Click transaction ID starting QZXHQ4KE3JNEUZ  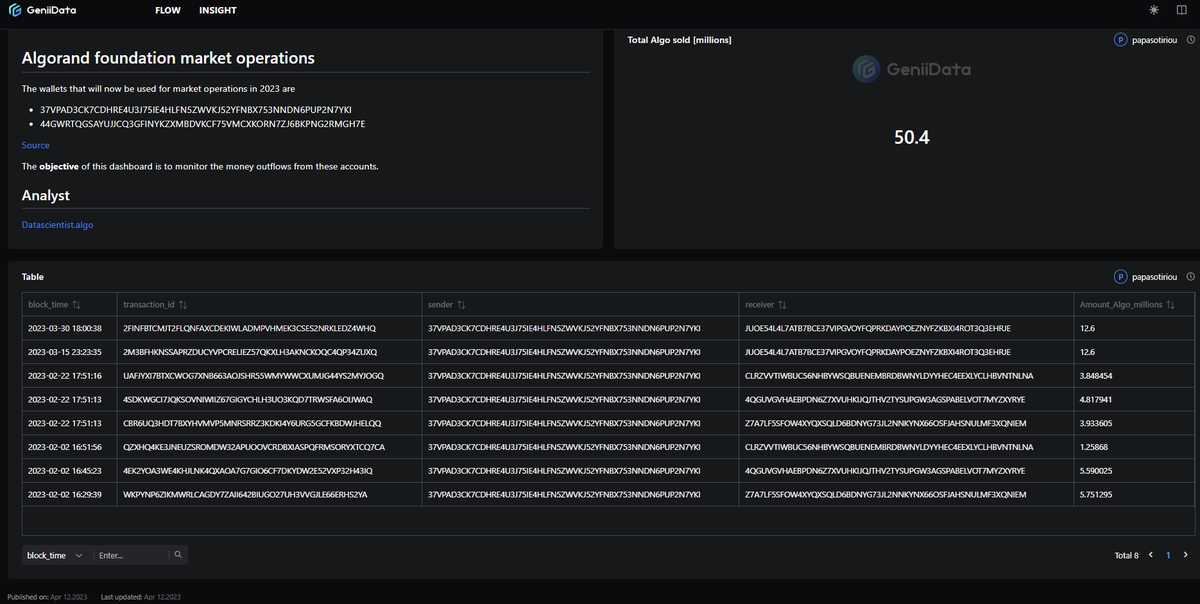point(254,446)
